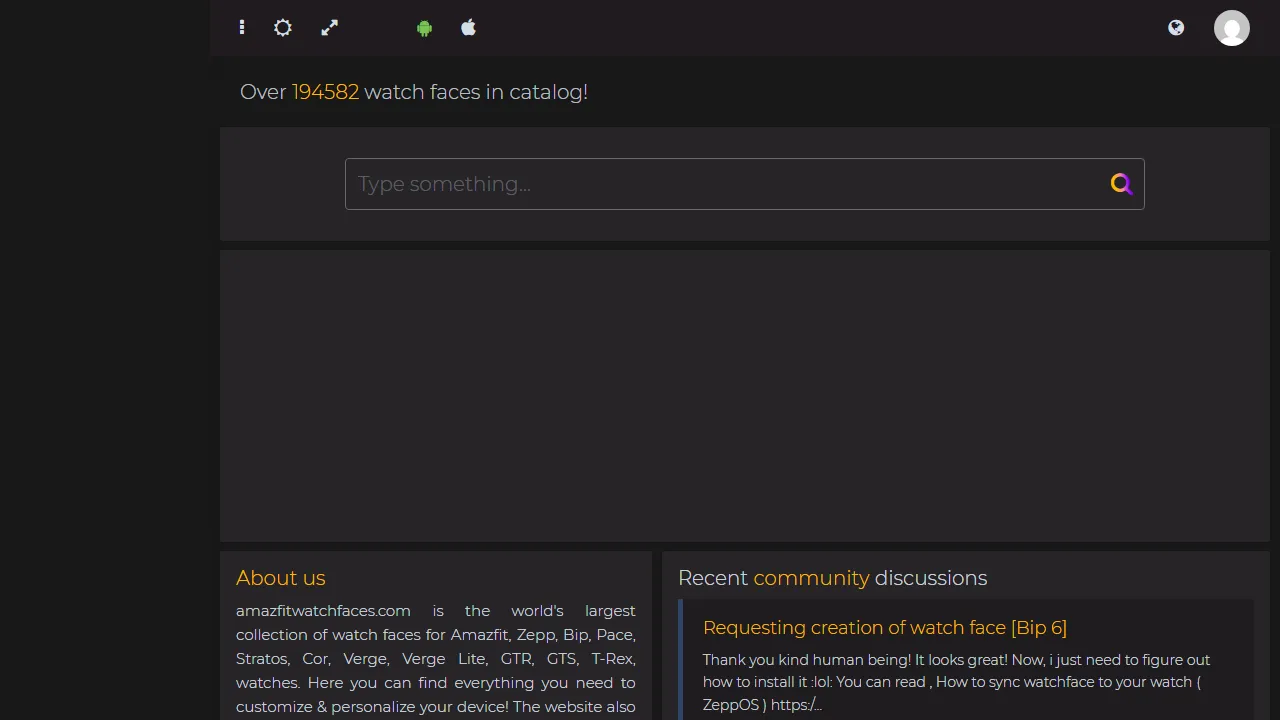Screen dimensions: 1280x720
Task: Click the Apple iOS app icon
Action: (468, 28)
